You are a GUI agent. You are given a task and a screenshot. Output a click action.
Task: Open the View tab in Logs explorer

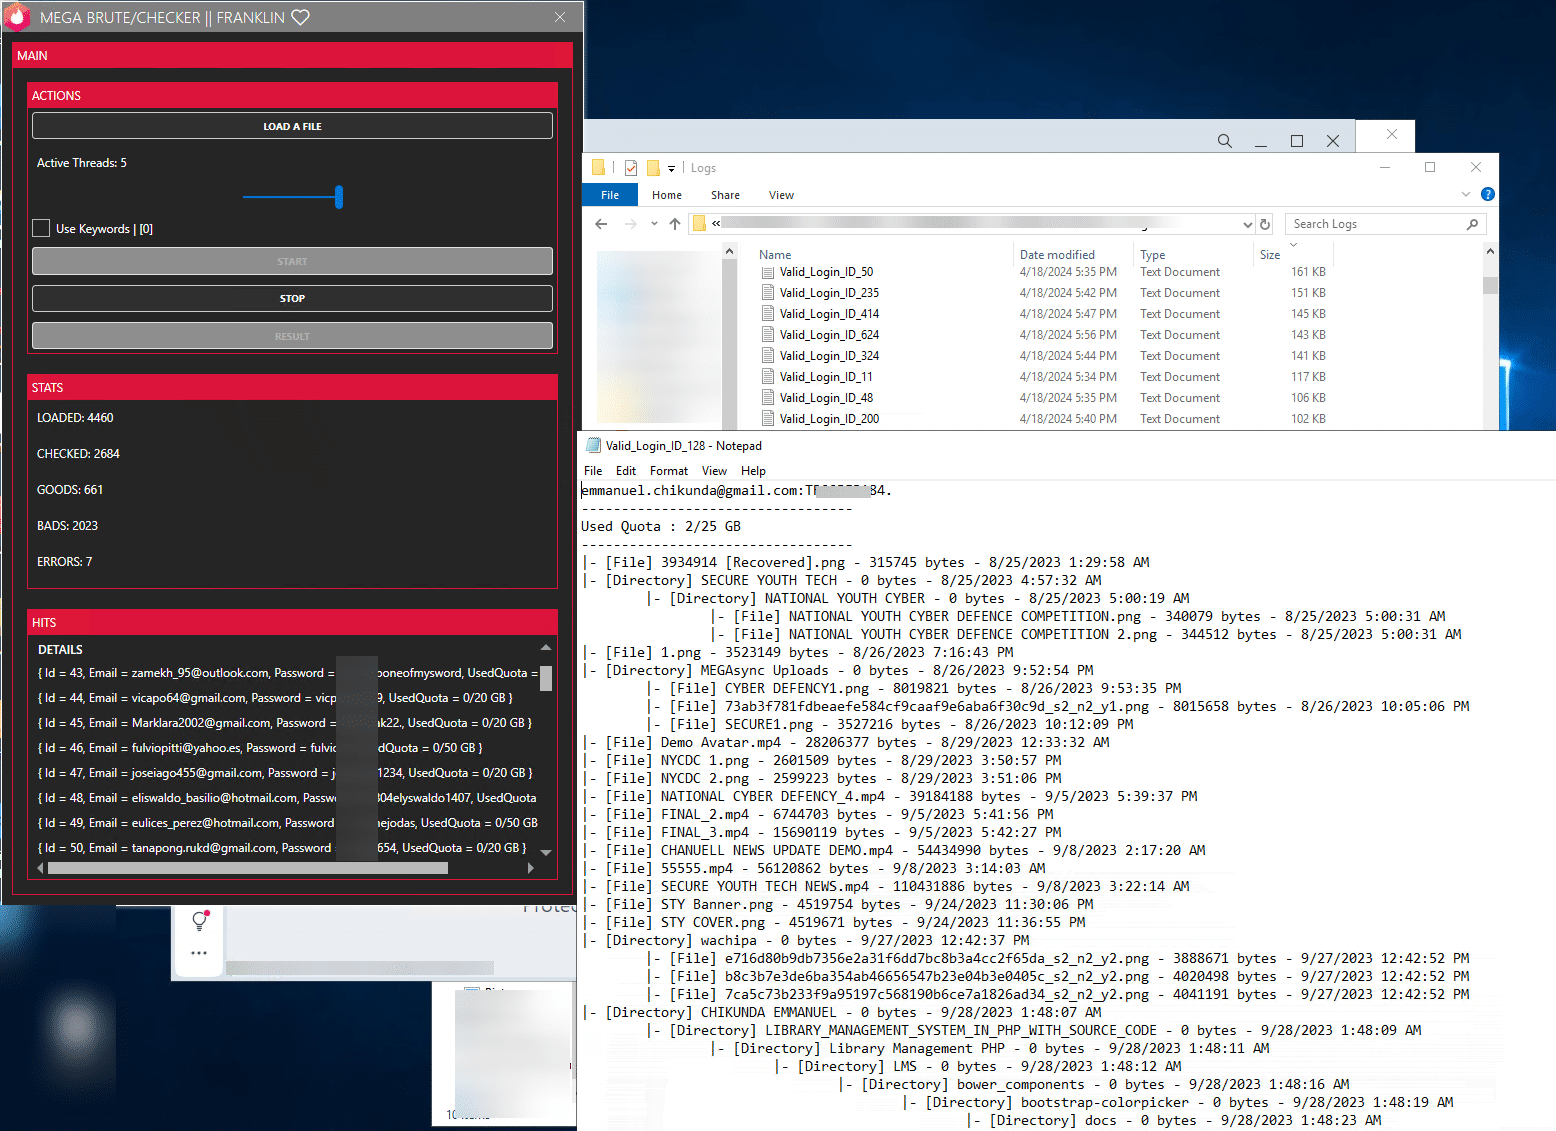[781, 195]
